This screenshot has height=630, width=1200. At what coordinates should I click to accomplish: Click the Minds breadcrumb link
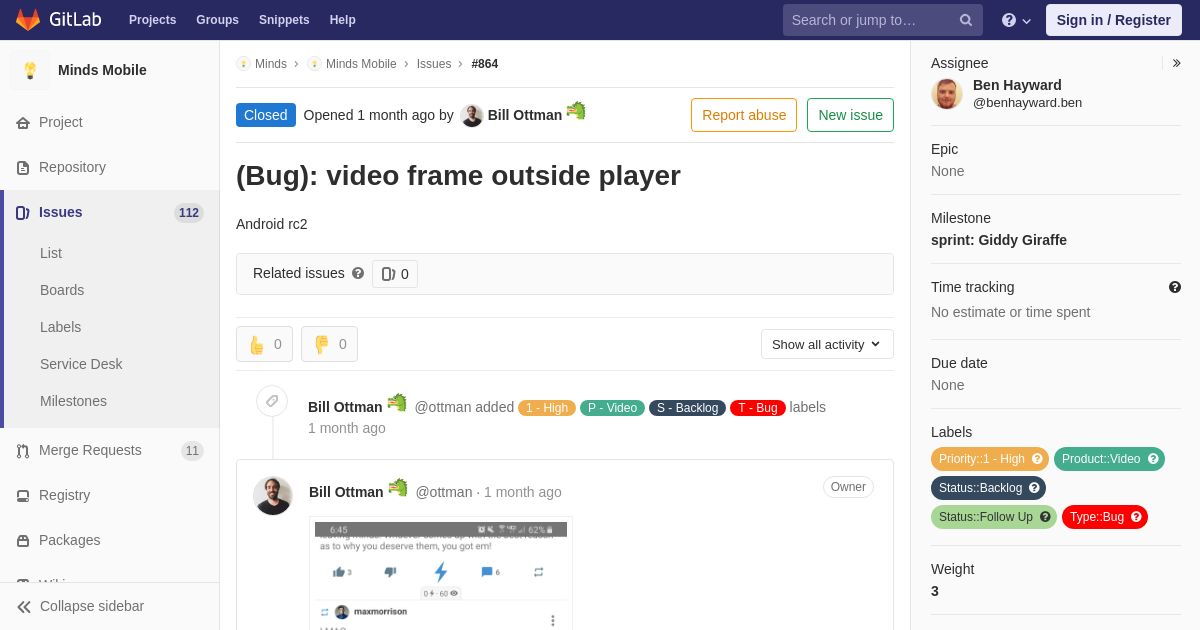coord(271,64)
